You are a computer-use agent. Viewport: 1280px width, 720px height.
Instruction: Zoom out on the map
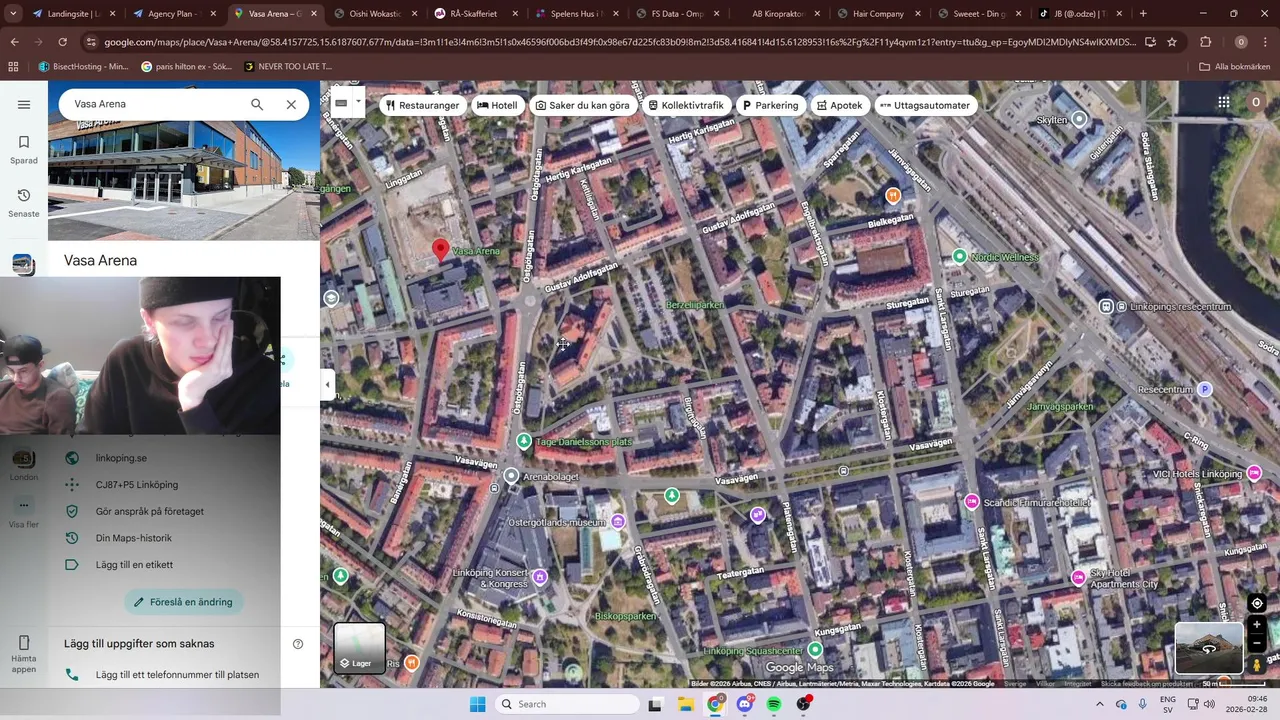tap(1257, 644)
